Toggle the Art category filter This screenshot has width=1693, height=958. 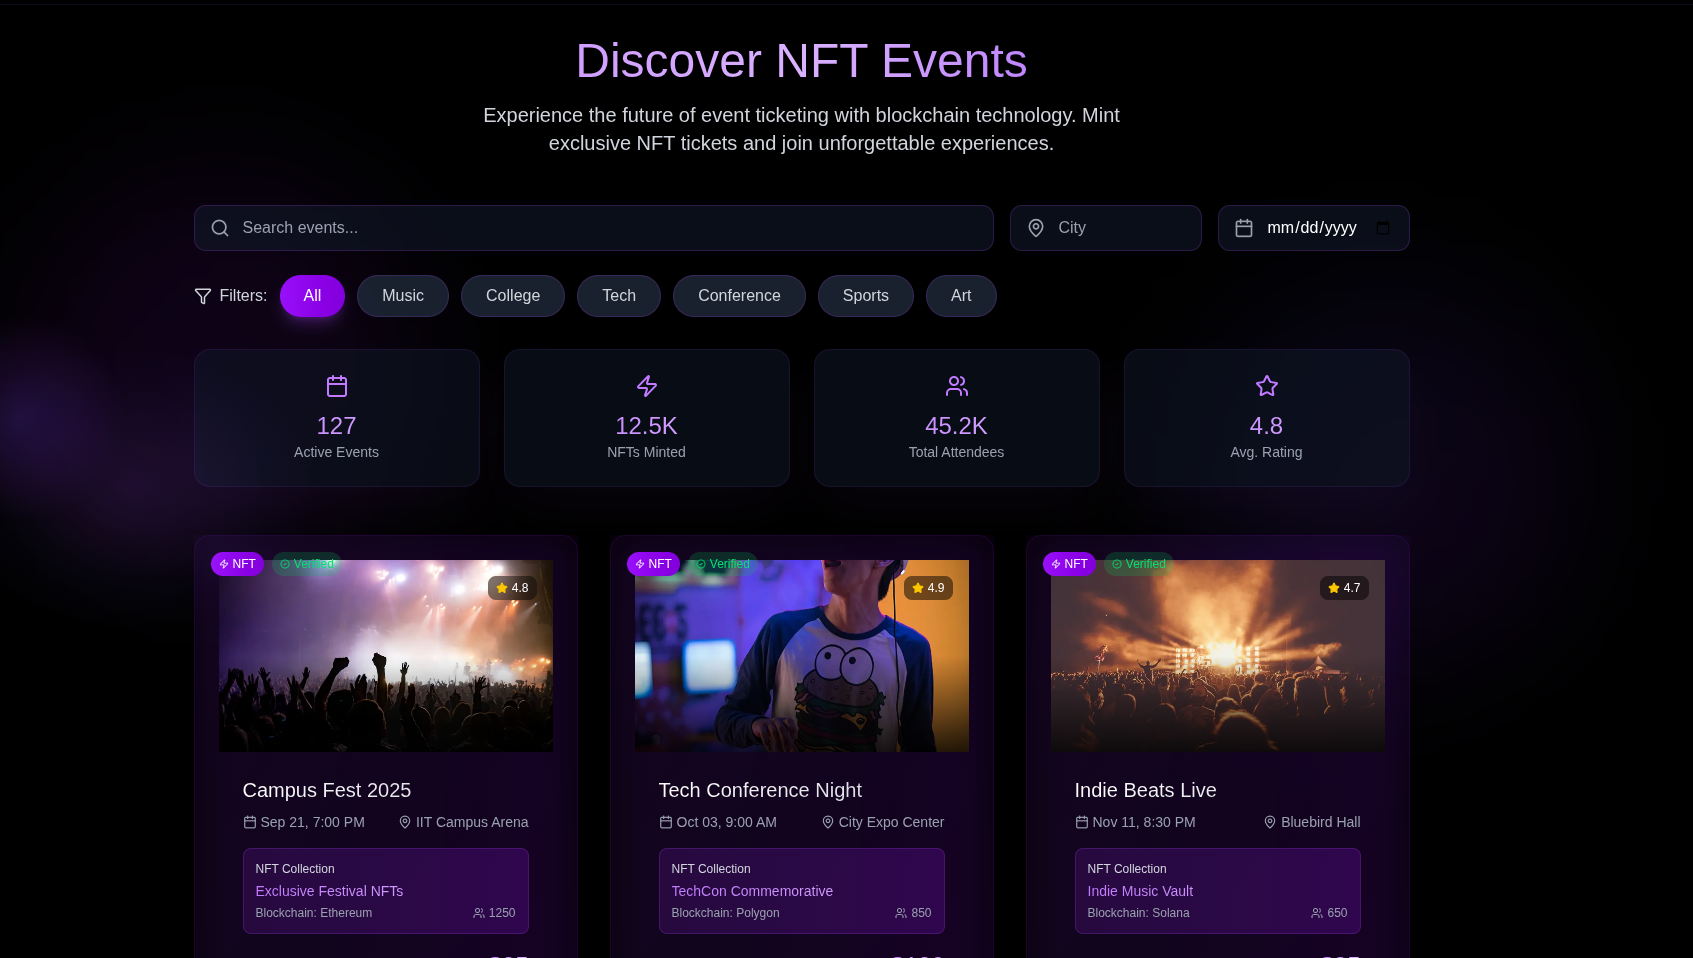pos(961,296)
